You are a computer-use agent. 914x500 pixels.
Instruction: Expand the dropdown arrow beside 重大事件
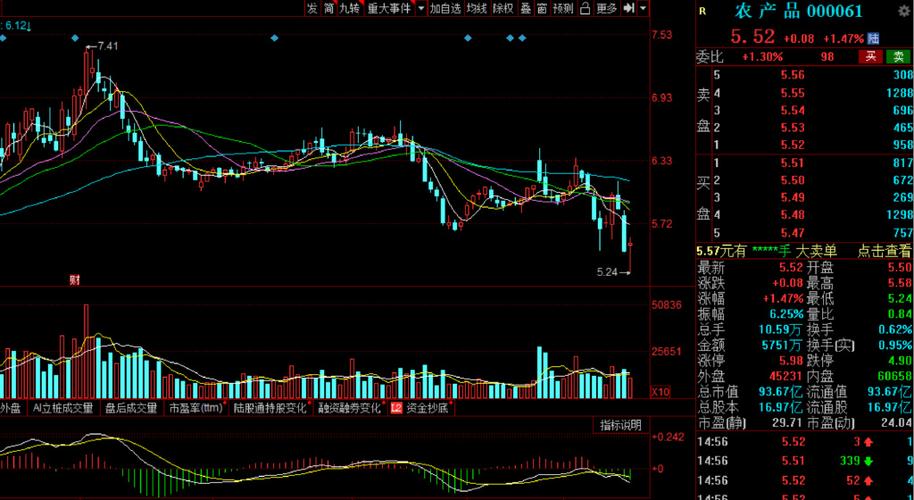click(421, 8)
